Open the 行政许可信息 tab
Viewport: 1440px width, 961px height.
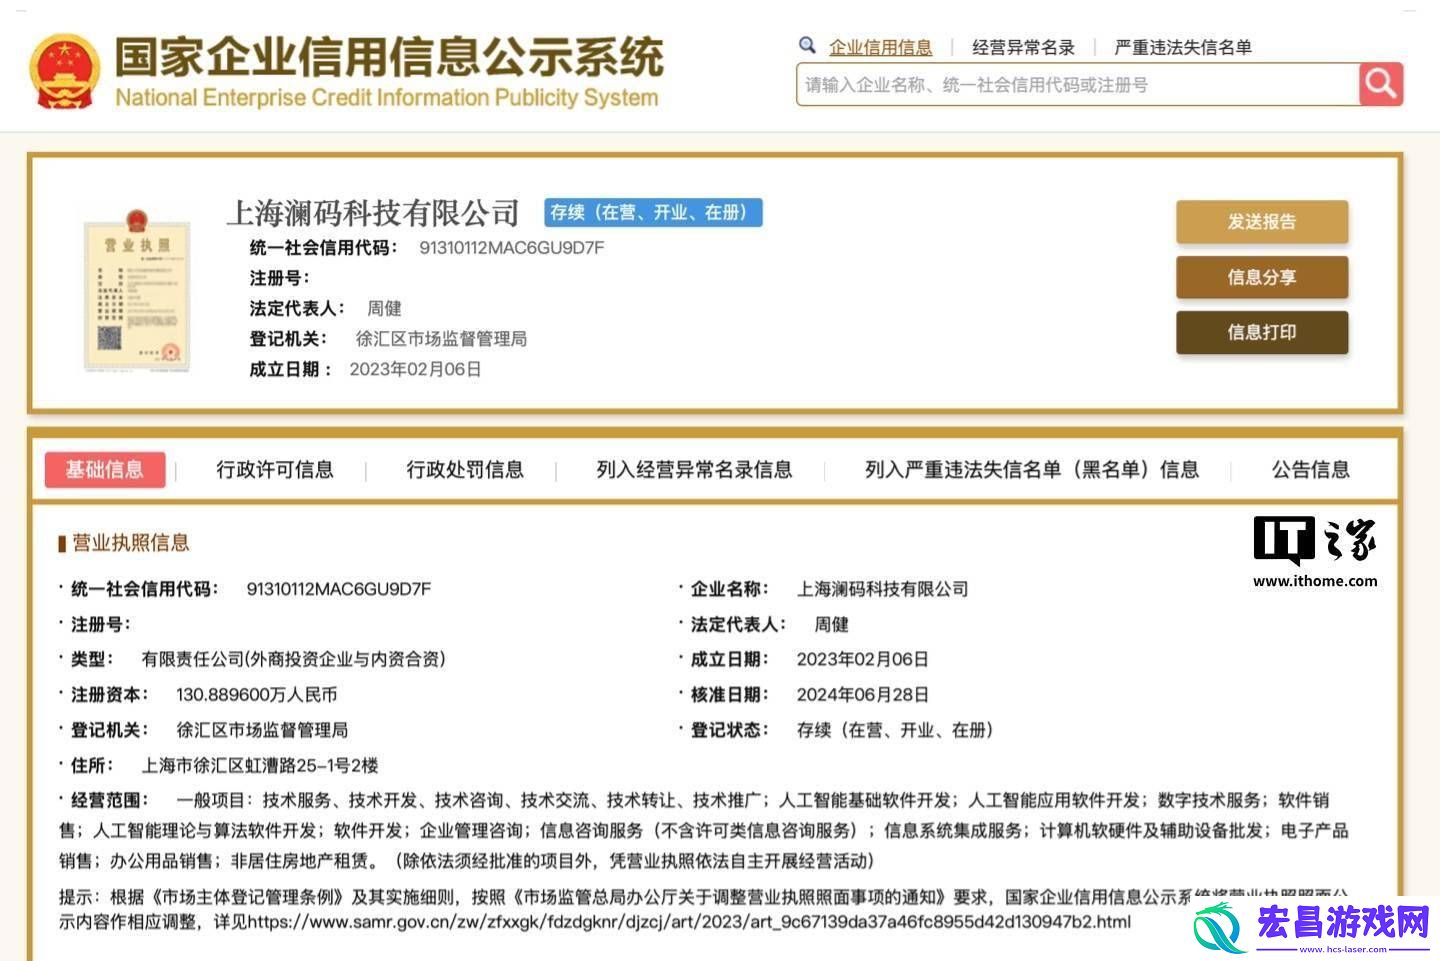[x=275, y=469]
